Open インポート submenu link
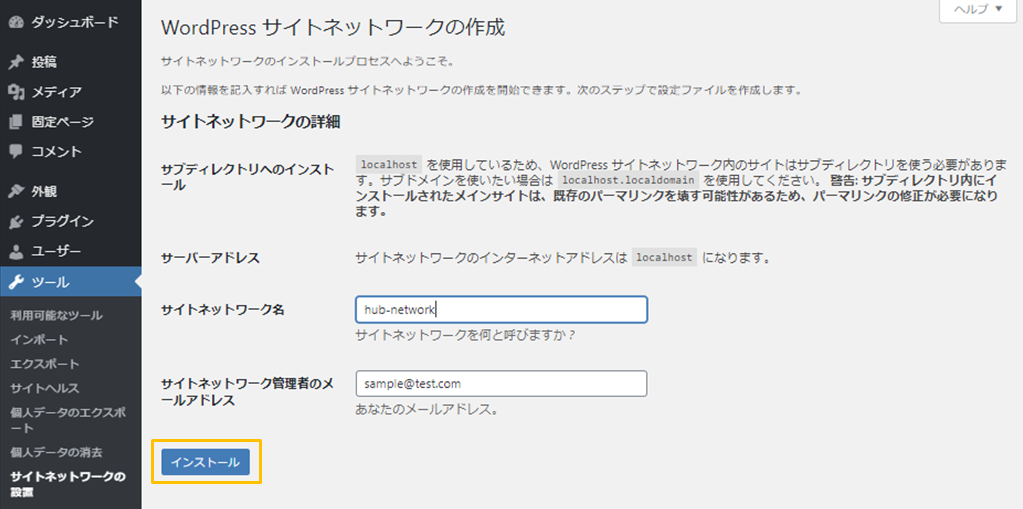This screenshot has height=509, width=1023. tap(39, 339)
